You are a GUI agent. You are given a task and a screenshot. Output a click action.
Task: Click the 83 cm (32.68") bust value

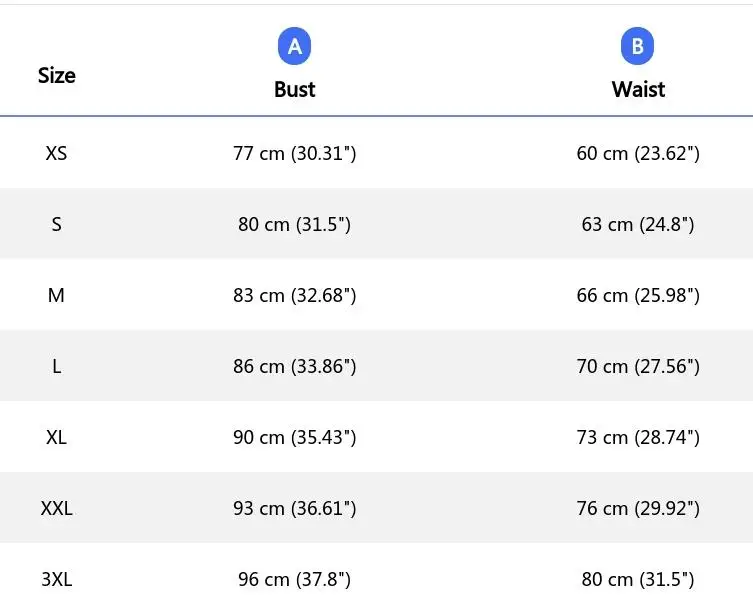pyautogui.click(x=294, y=295)
